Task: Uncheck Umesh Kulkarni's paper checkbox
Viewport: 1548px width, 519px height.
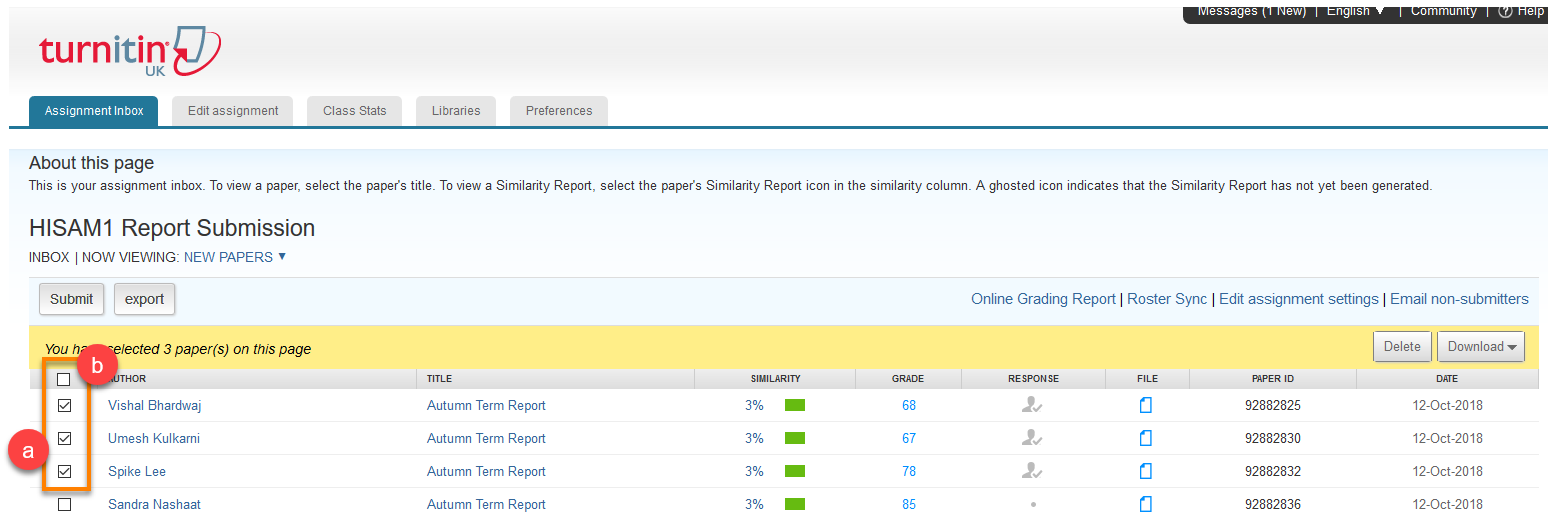Action: (x=64, y=438)
